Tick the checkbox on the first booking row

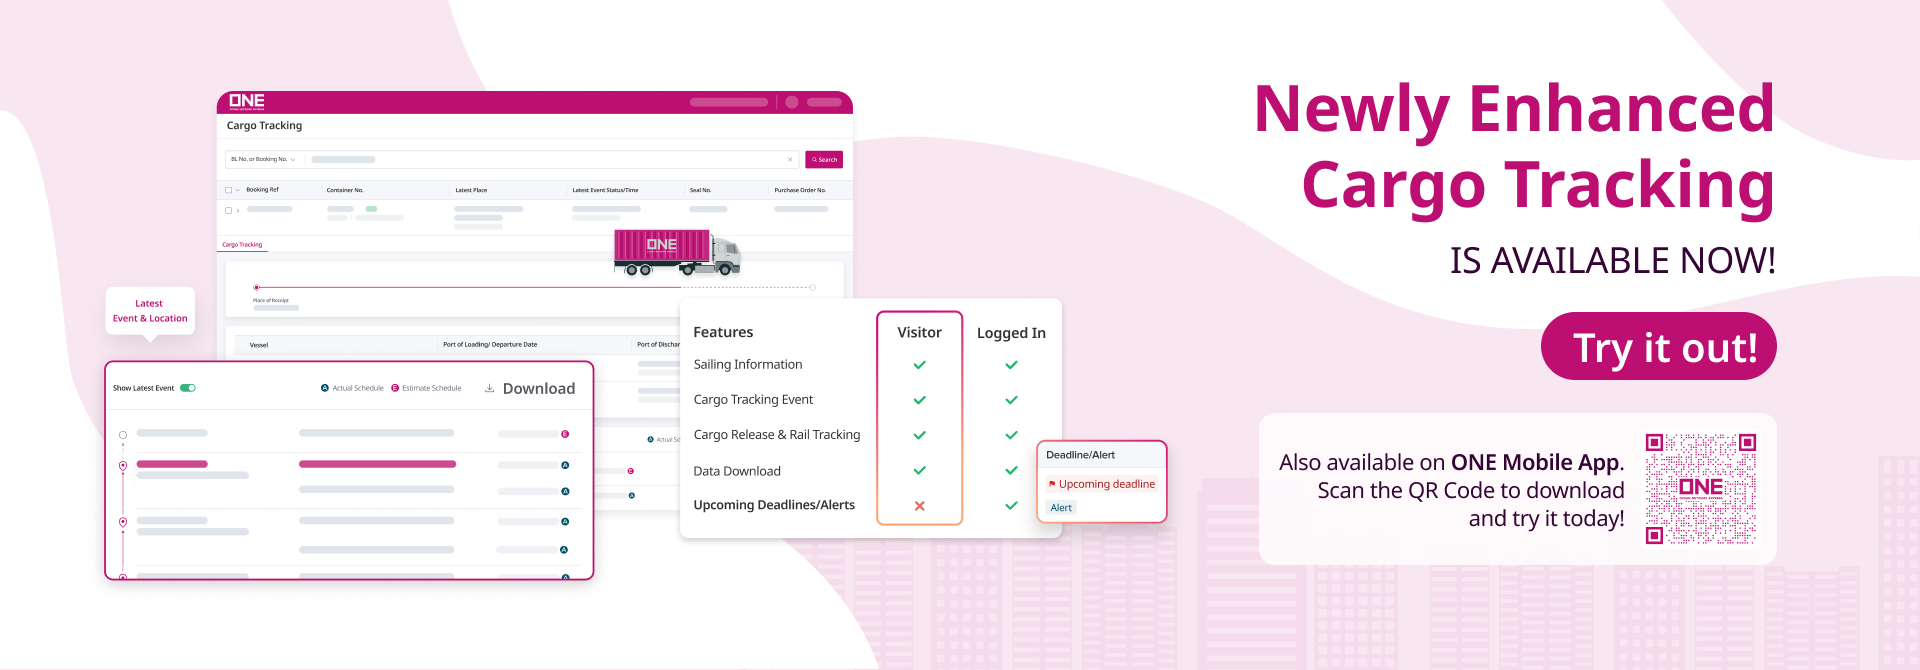(228, 211)
